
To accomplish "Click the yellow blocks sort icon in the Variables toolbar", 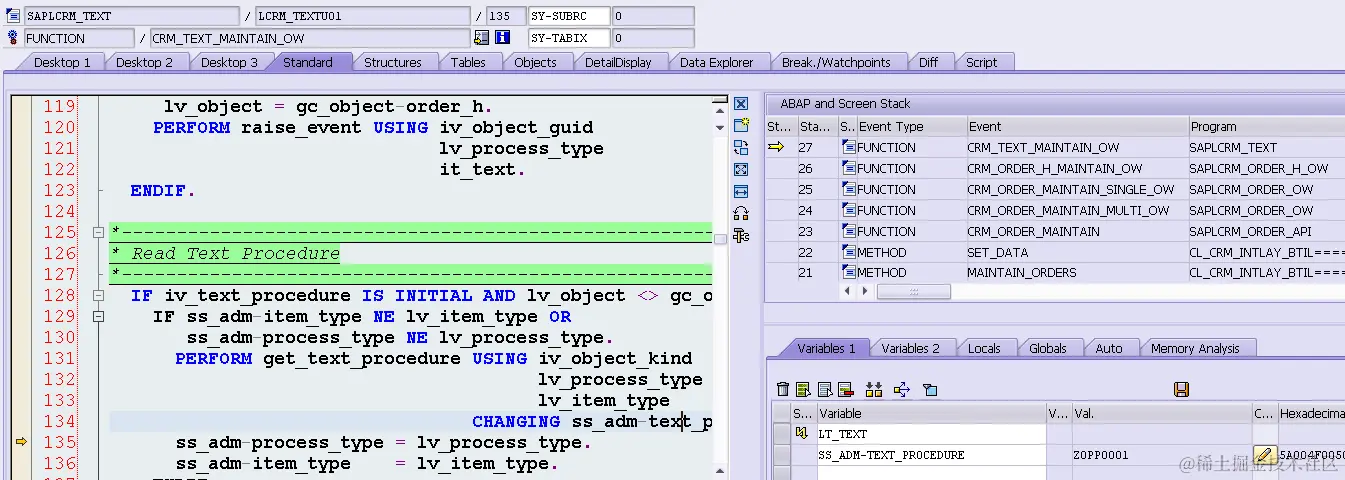I will 874,389.
